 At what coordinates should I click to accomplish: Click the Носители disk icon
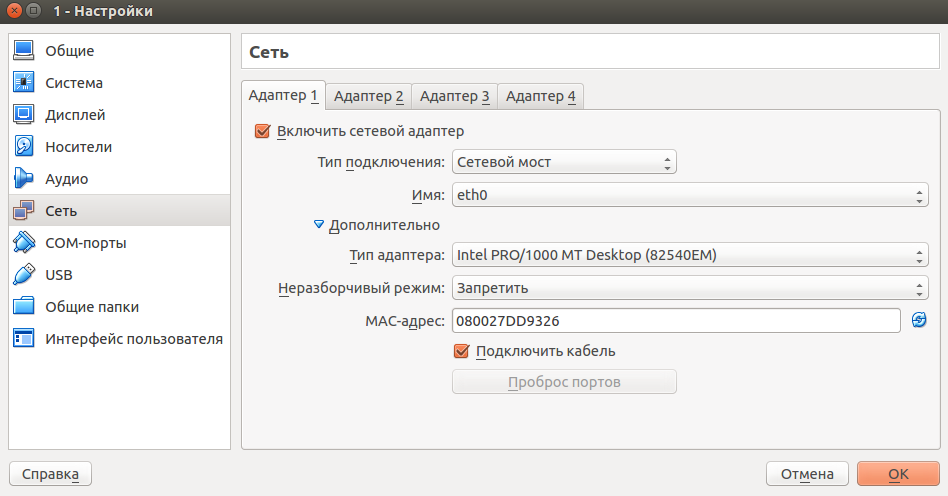[x=24, y=147]
